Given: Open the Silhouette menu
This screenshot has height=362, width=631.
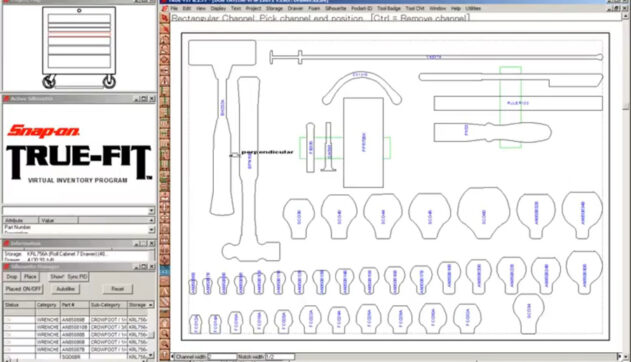Looking at the screenshot, I should coord(336,8).
